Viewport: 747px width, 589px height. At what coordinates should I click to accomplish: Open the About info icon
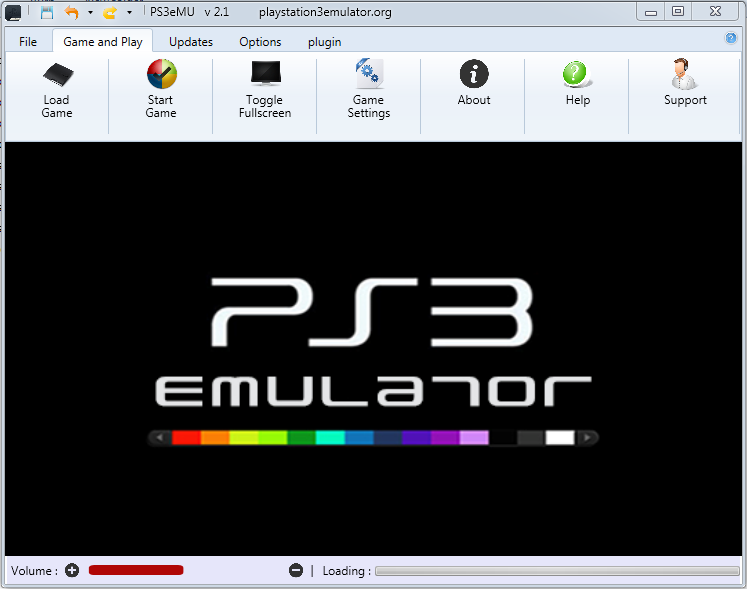pos(474,74)
